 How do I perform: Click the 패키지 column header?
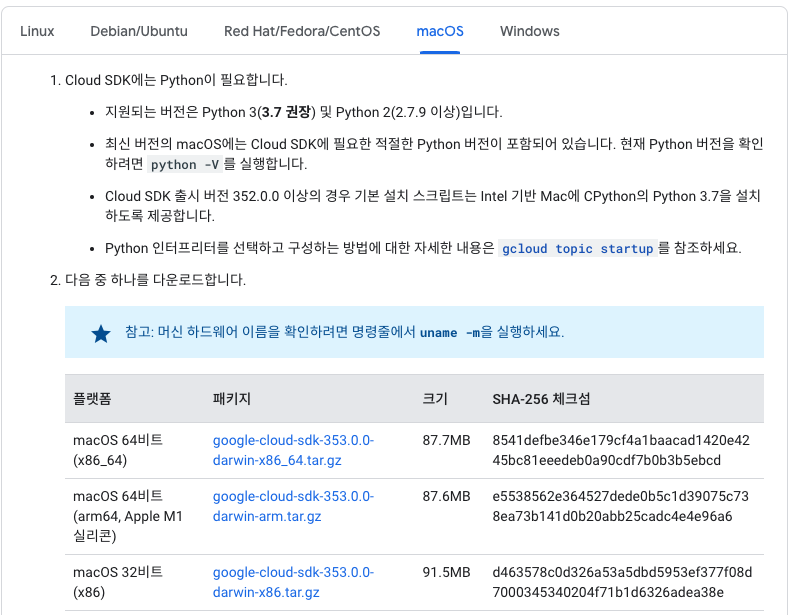tap(232, 399)
